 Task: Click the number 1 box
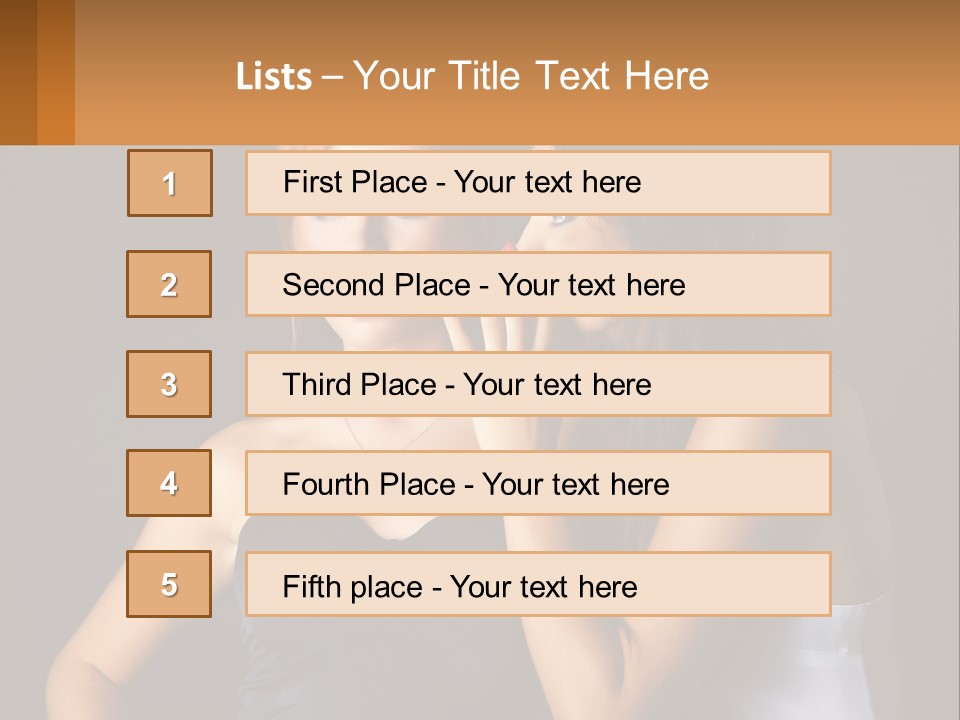click(170, 183)
